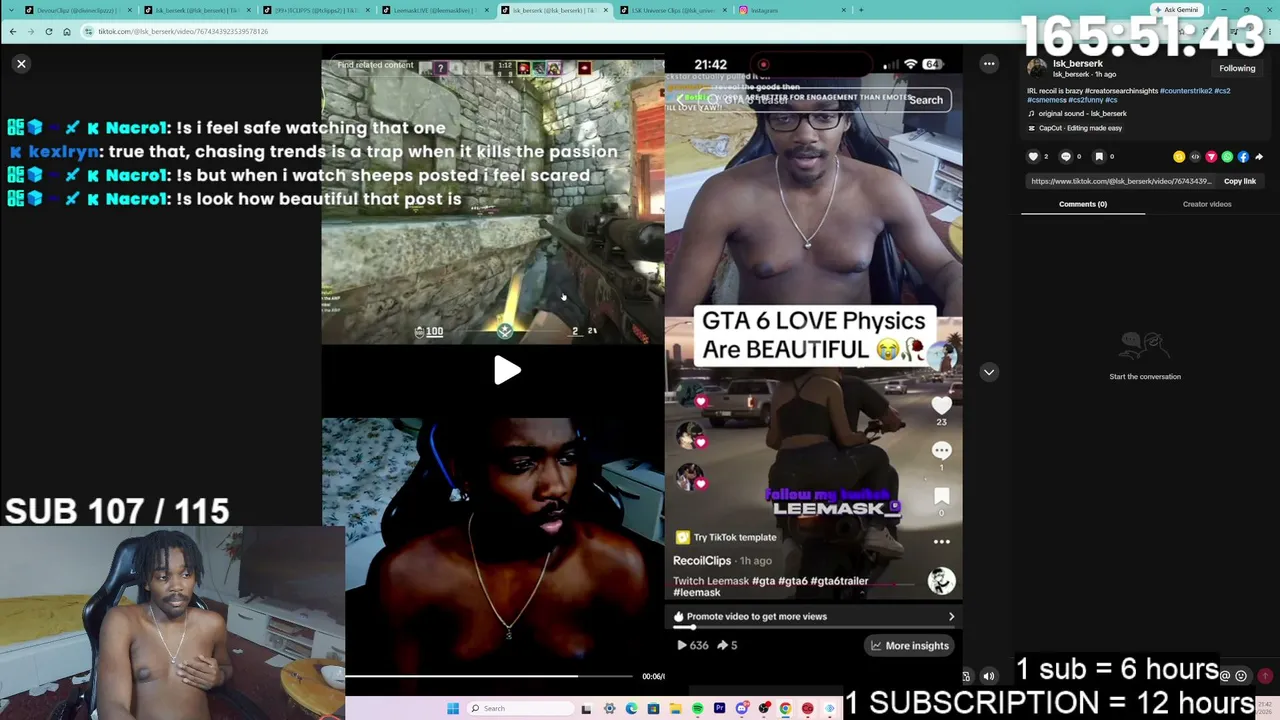The height and width of the screenshot is (720, 1280).
Task: Open the video more options menu
Action: 989,64
